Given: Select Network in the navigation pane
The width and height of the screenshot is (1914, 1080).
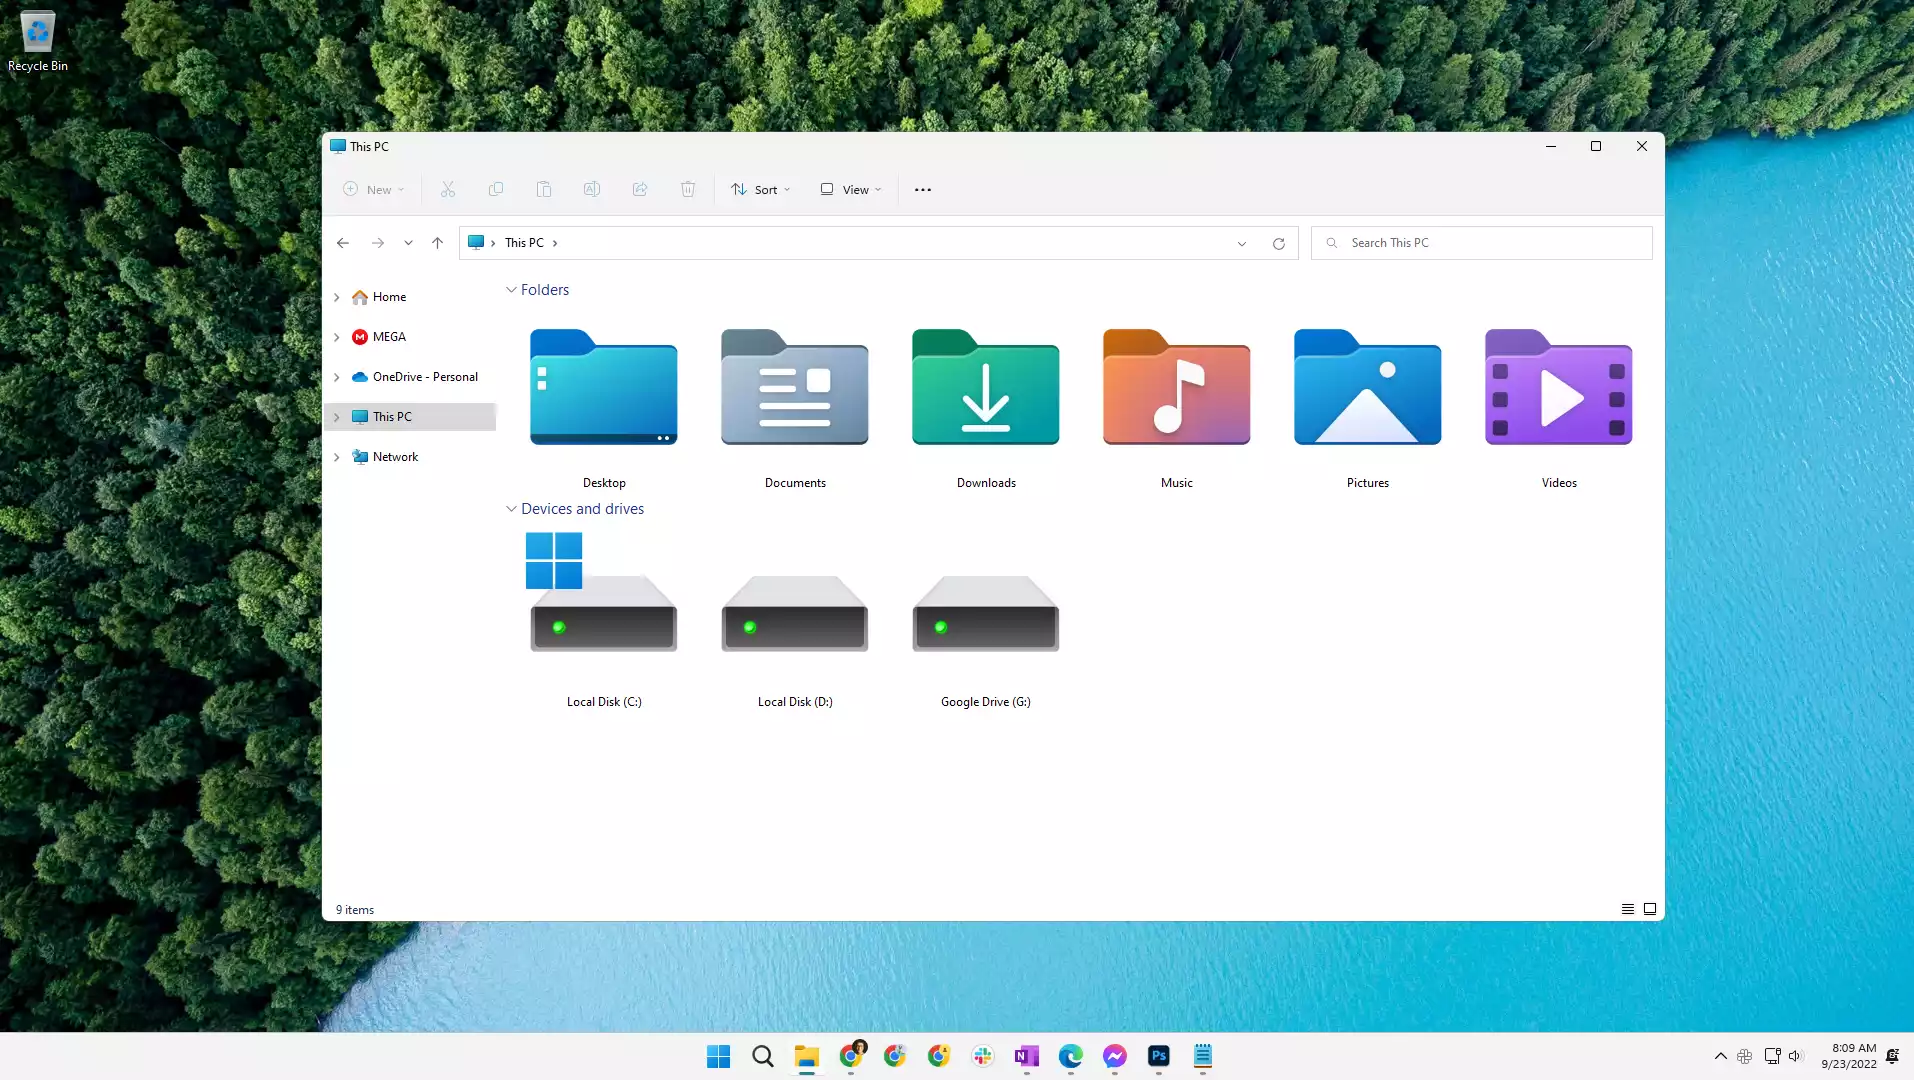Looking at the screenshot, I should click(x=395, y=457).
